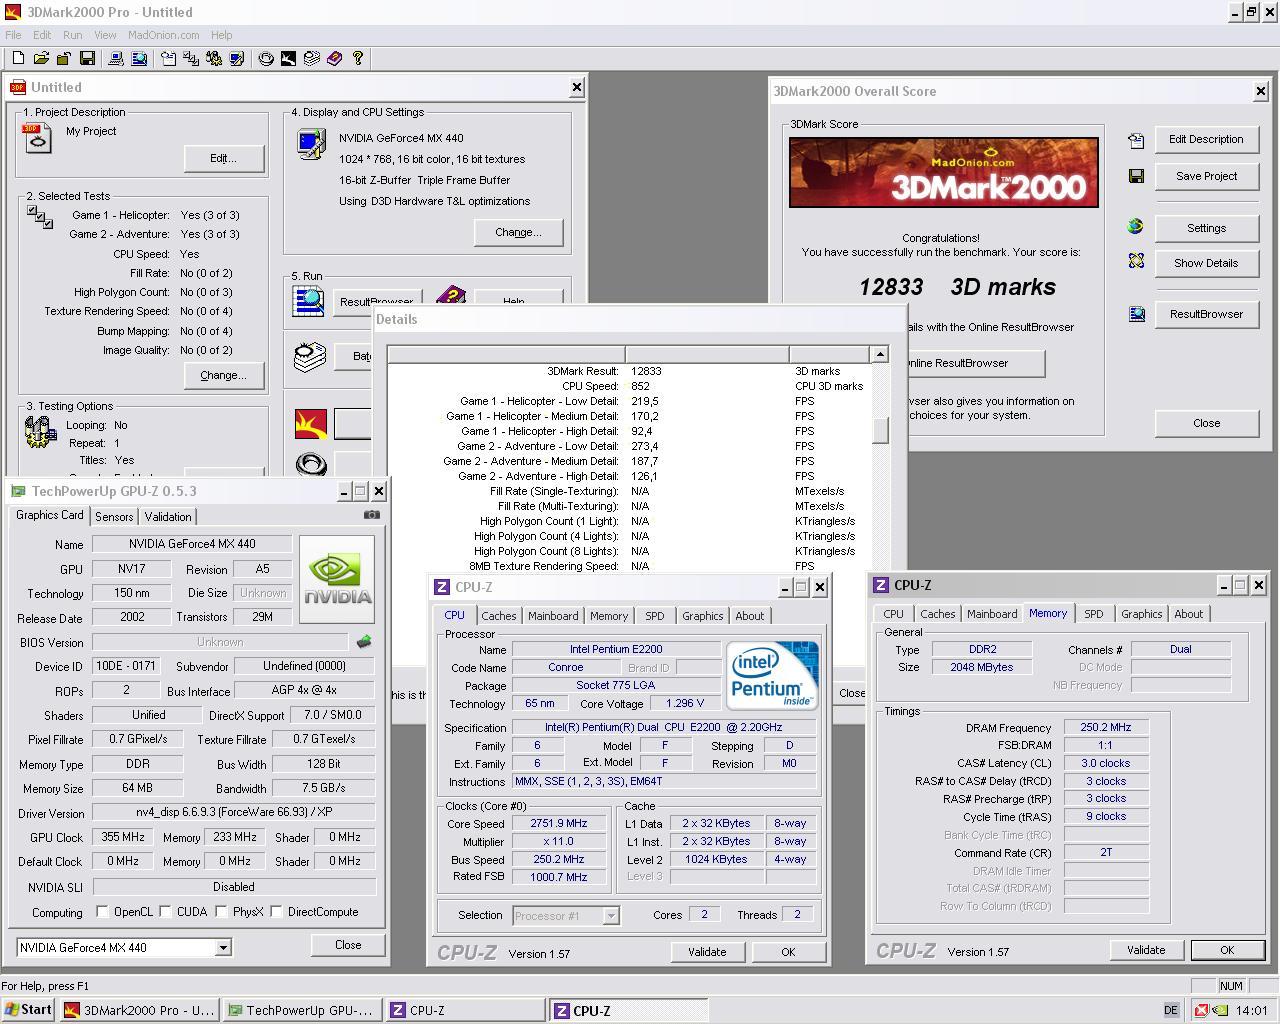Click the GPU-Z BIOS save chip icon
Screen dimensions: 1280x1024
pos(364,642)
